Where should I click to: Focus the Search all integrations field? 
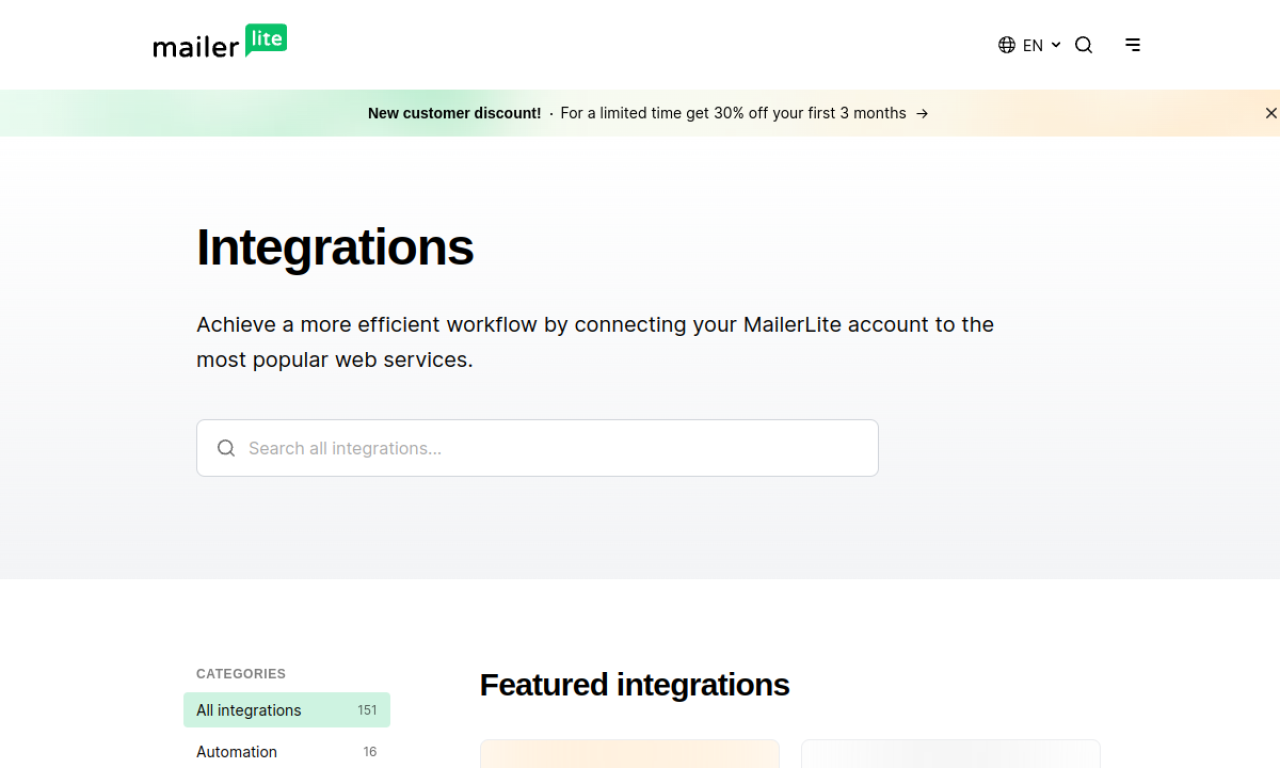[x=537, y=448]
